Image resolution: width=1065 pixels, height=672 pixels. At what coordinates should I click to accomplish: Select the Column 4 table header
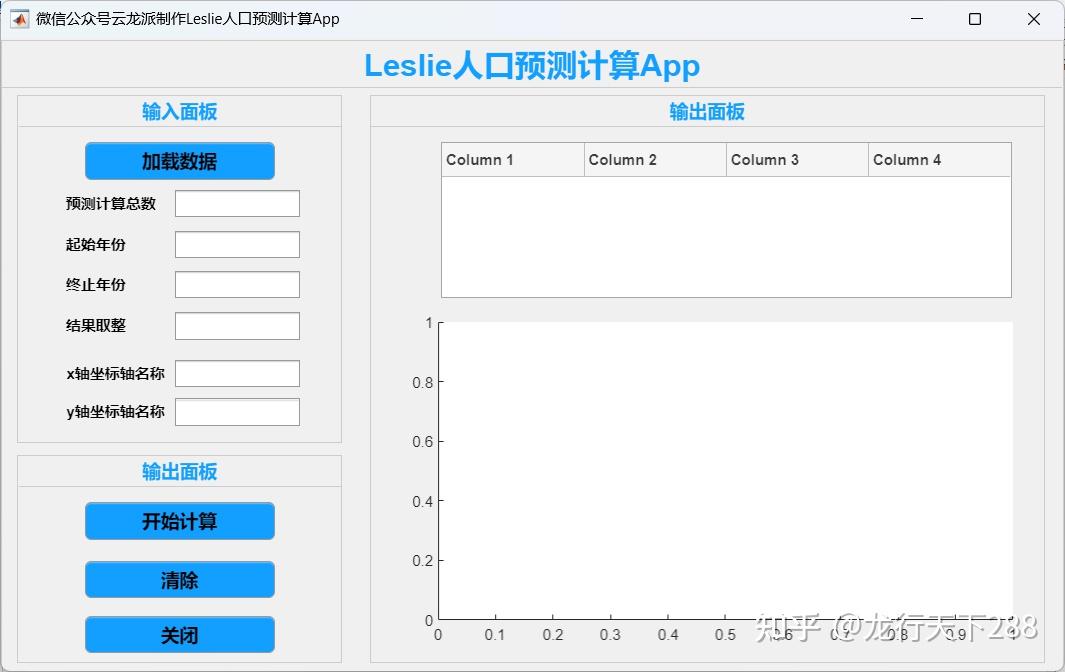(939, 159)
